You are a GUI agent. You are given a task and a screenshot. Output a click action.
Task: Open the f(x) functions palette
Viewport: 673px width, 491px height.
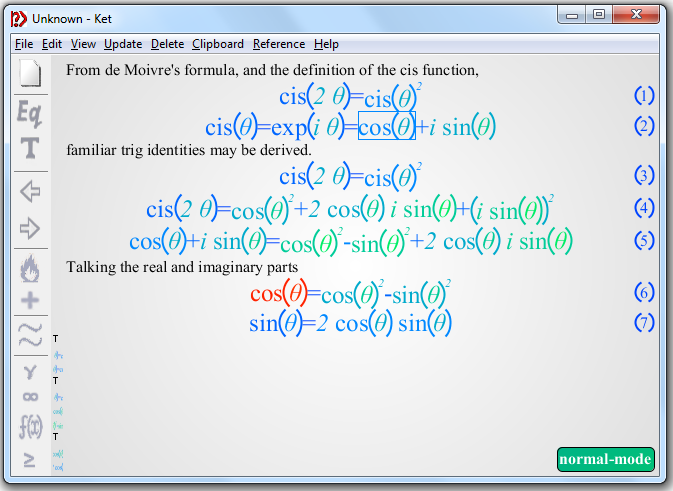point(30,426)
